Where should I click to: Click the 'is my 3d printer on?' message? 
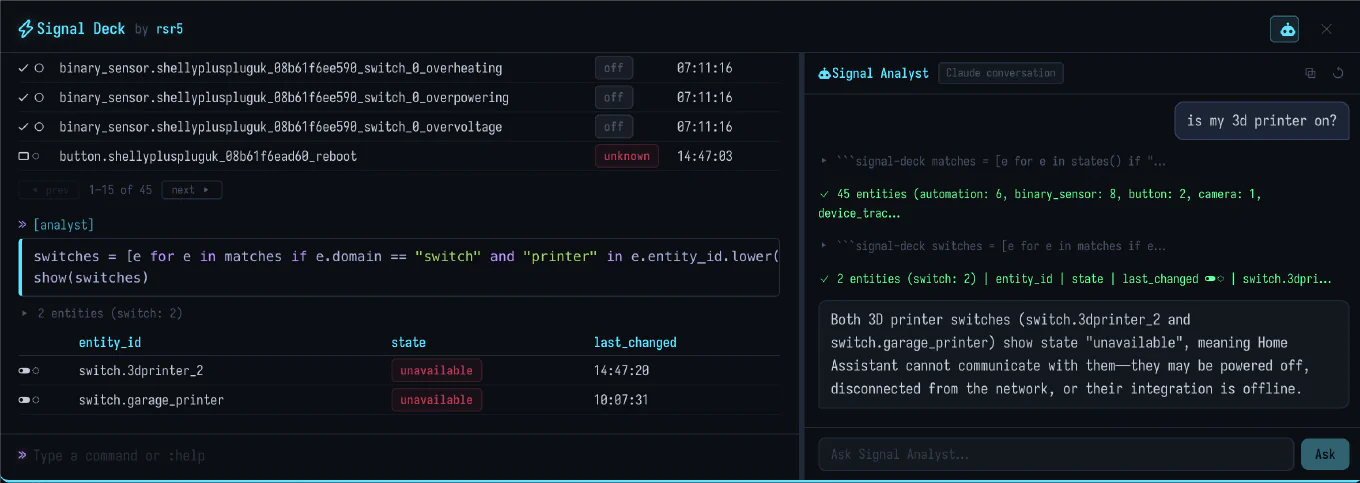(x=1261, y=120)
